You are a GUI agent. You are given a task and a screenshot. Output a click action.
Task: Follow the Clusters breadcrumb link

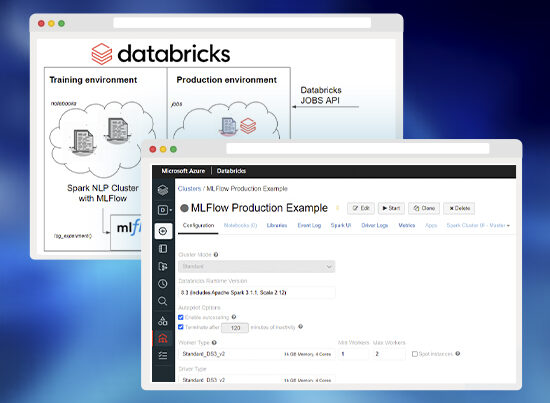[x=189, y=188]
